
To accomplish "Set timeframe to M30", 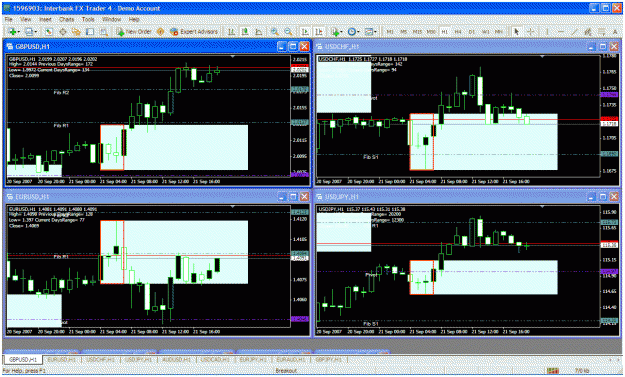I will point(431,31).
